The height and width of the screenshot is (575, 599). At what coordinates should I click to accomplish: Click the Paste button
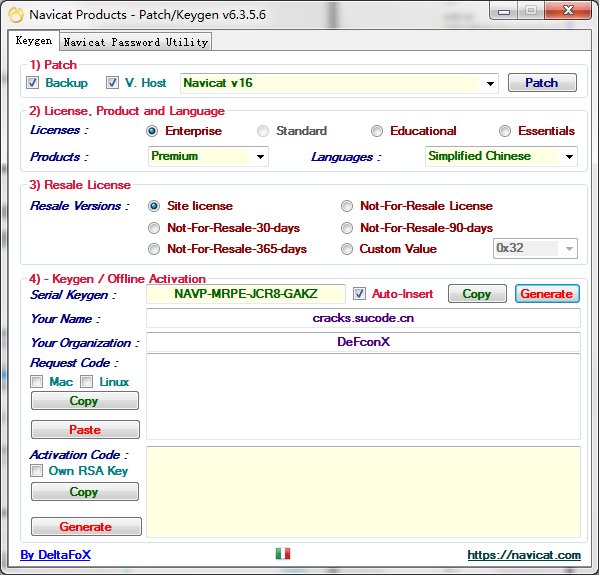point(85,429)
